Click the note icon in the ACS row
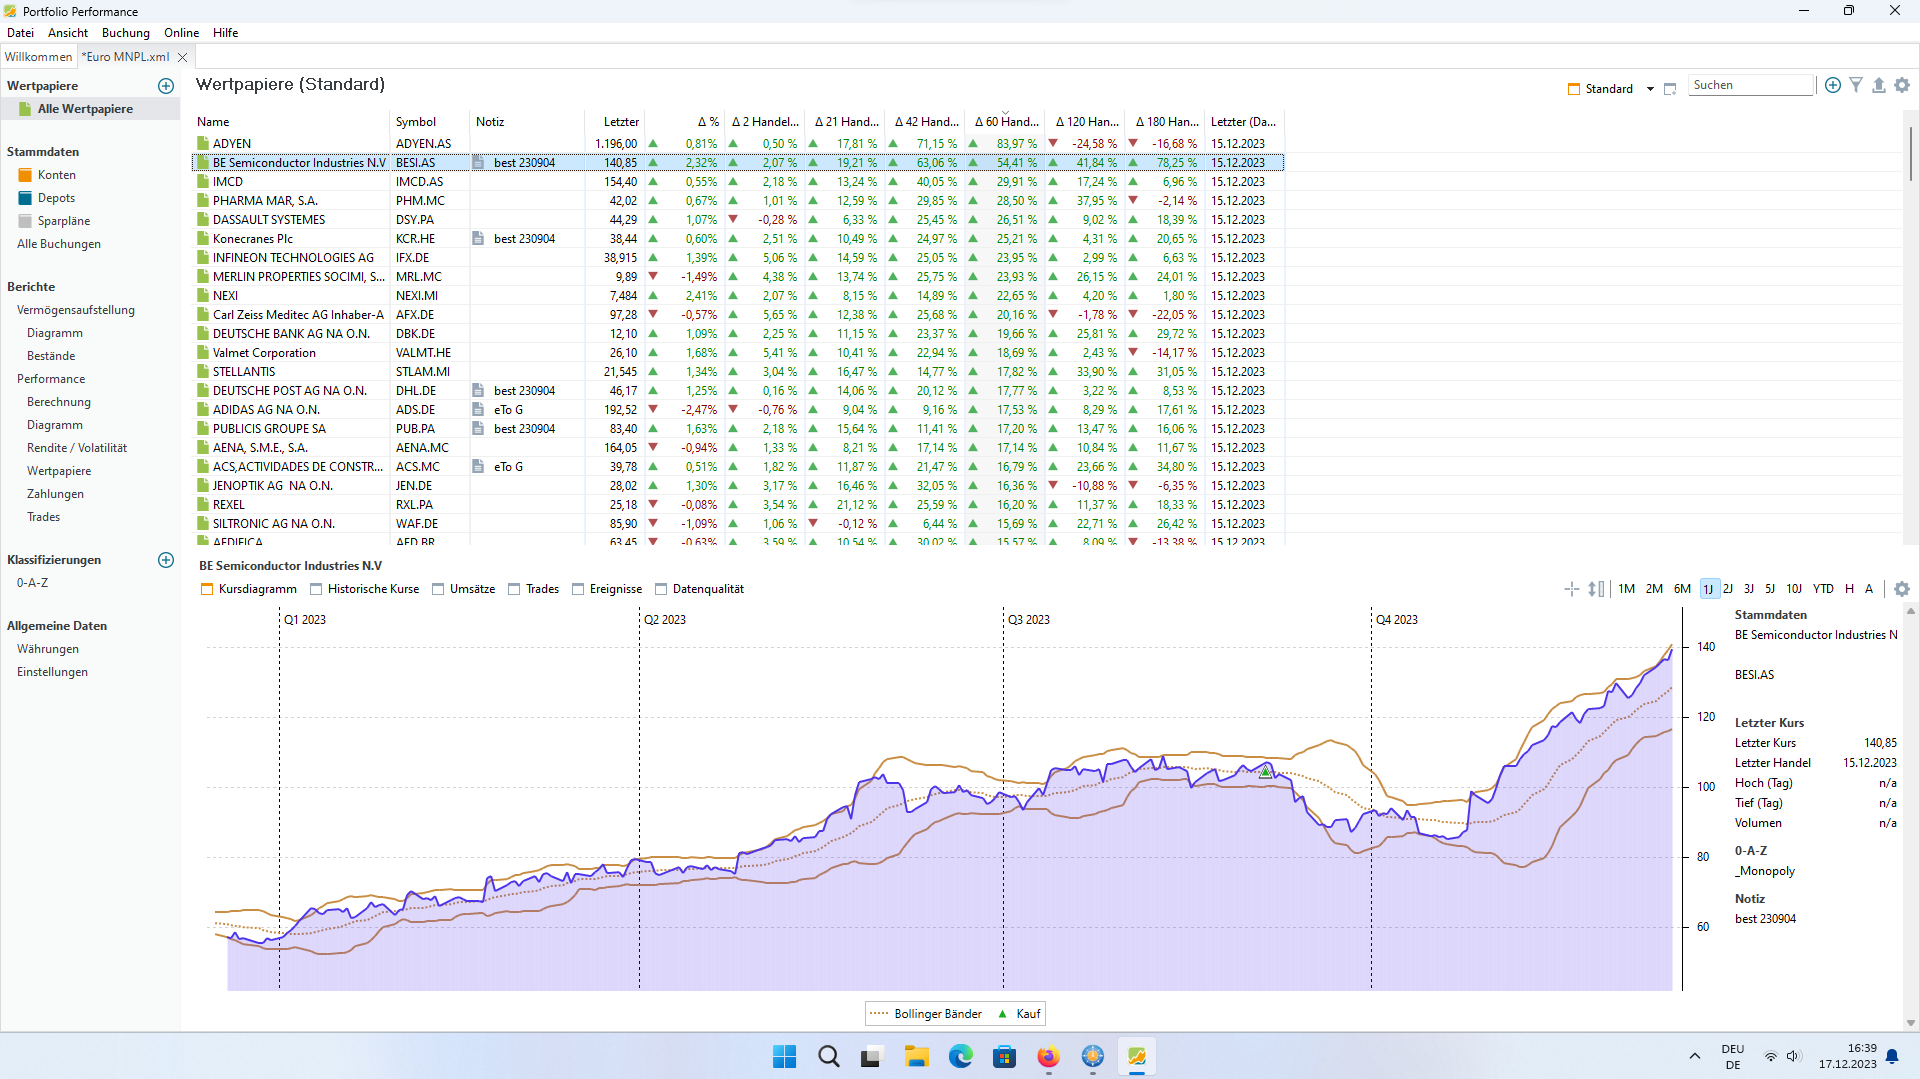The image size is (1920, 1079). coord(478,467)
